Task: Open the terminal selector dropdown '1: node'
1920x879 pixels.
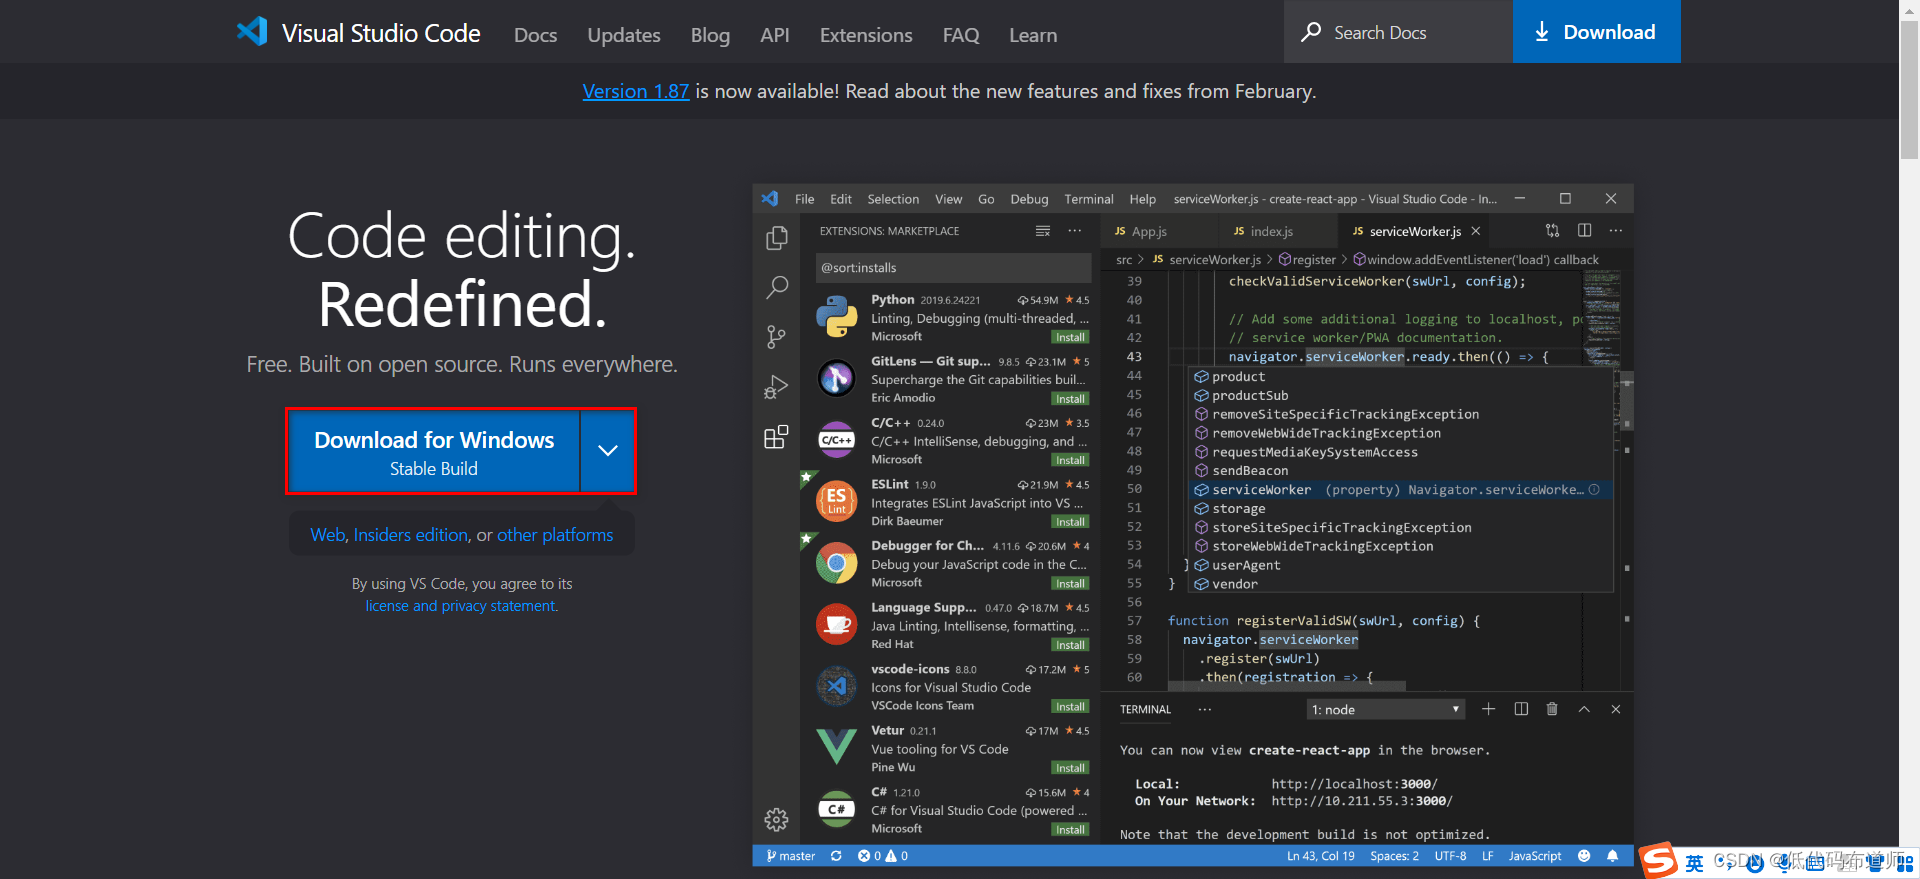Action: (x=1386, y=709)
